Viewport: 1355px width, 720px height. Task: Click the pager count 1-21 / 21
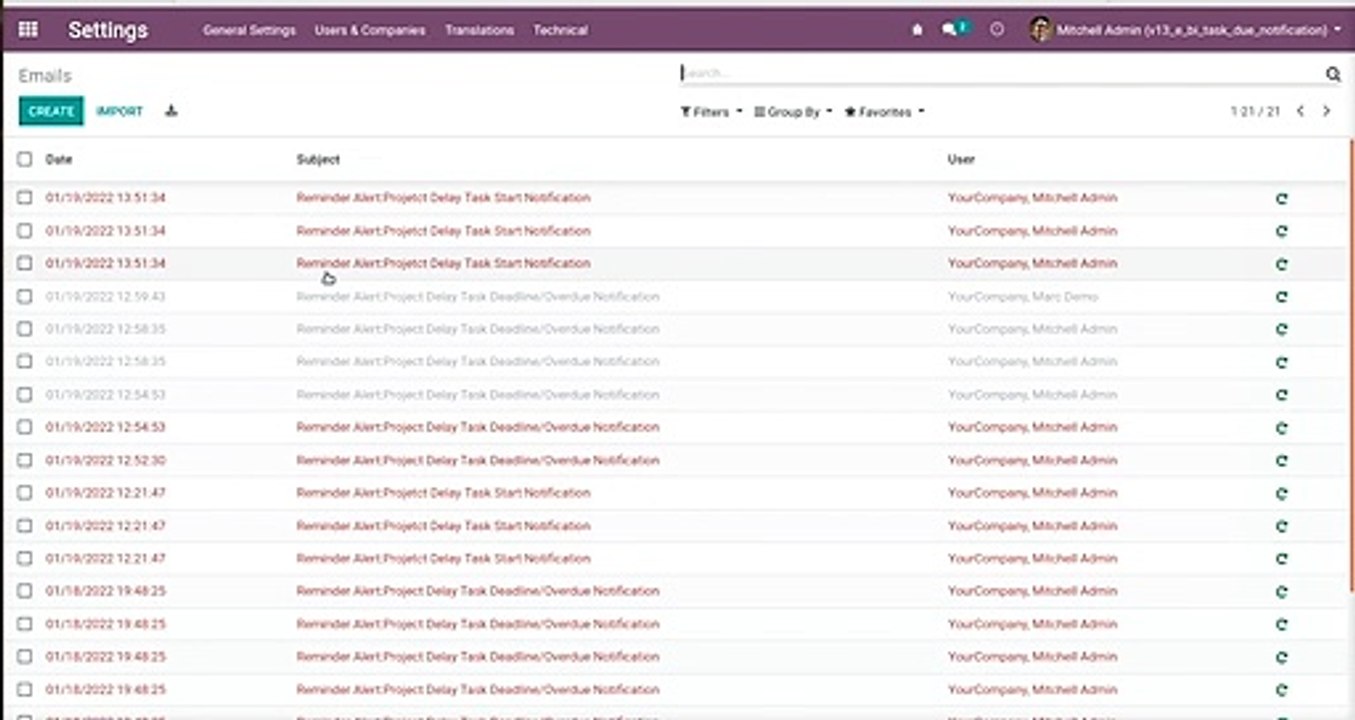click(1255, 112)
